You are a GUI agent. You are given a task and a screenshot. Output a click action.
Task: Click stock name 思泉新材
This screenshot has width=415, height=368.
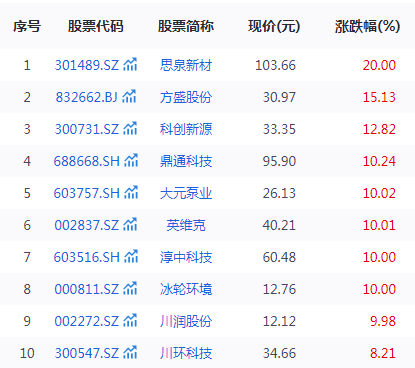(x=186, y=65)
